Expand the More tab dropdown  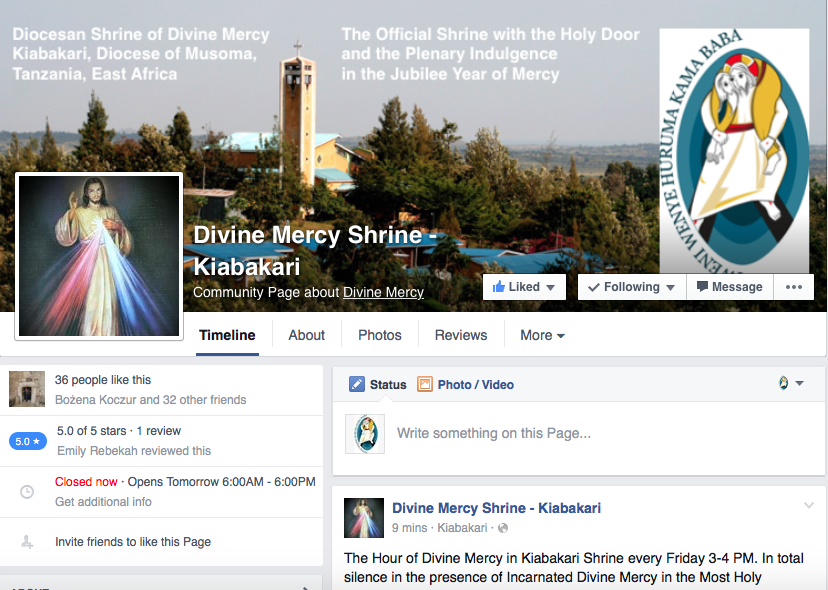tap(542, 335)
